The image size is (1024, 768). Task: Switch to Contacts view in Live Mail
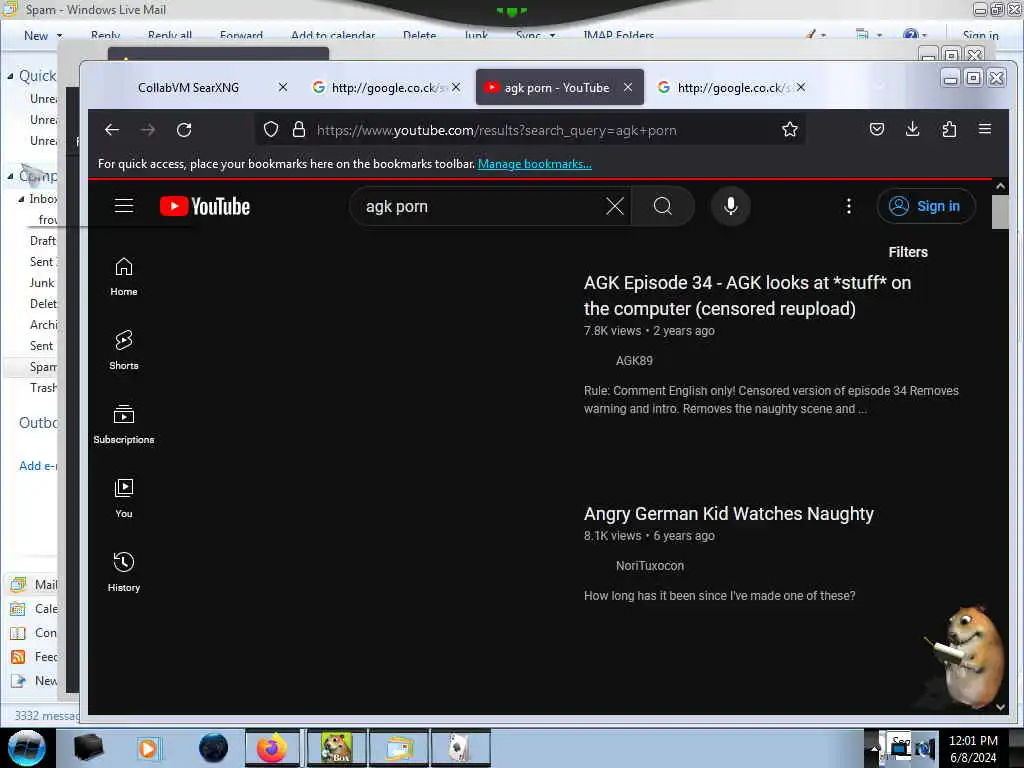34,633
